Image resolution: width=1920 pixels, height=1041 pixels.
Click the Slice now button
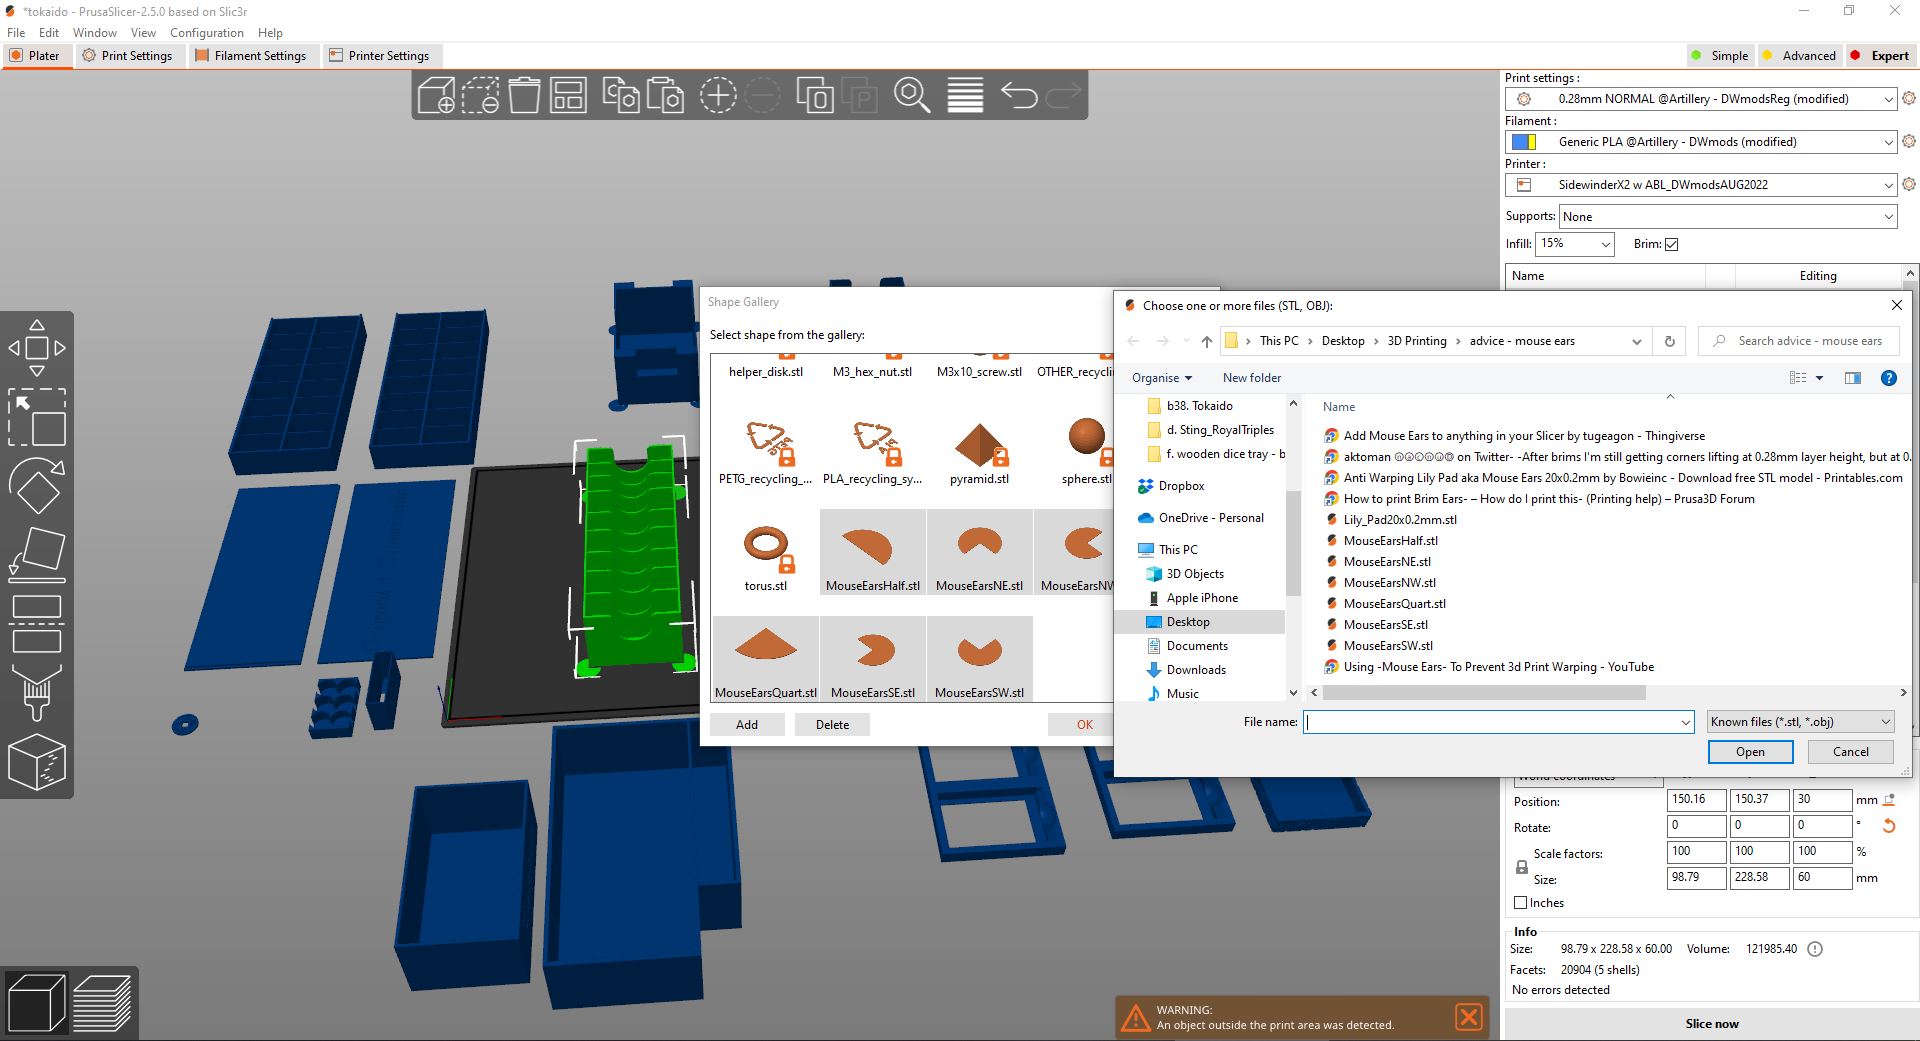pyautogui.click(x=1711, y=1024)
